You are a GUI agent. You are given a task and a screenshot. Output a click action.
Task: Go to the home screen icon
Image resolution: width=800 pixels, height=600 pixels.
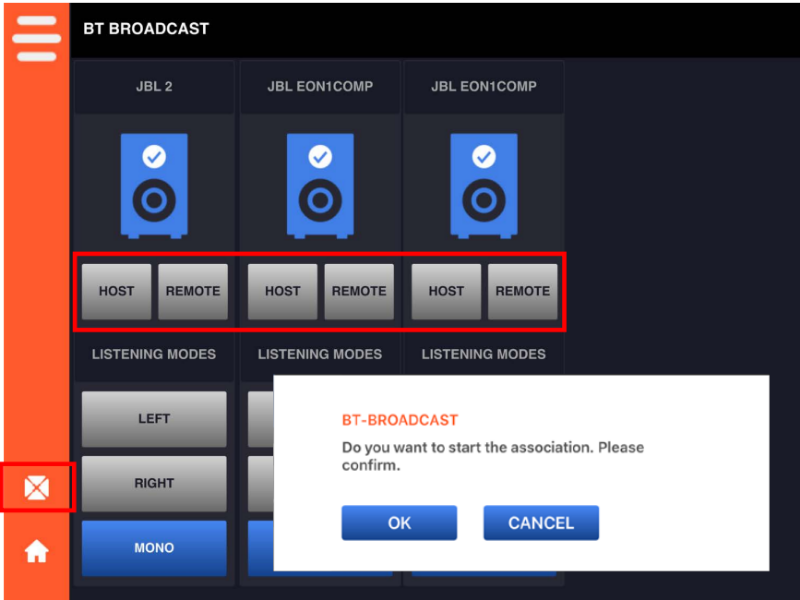(37, 551)
